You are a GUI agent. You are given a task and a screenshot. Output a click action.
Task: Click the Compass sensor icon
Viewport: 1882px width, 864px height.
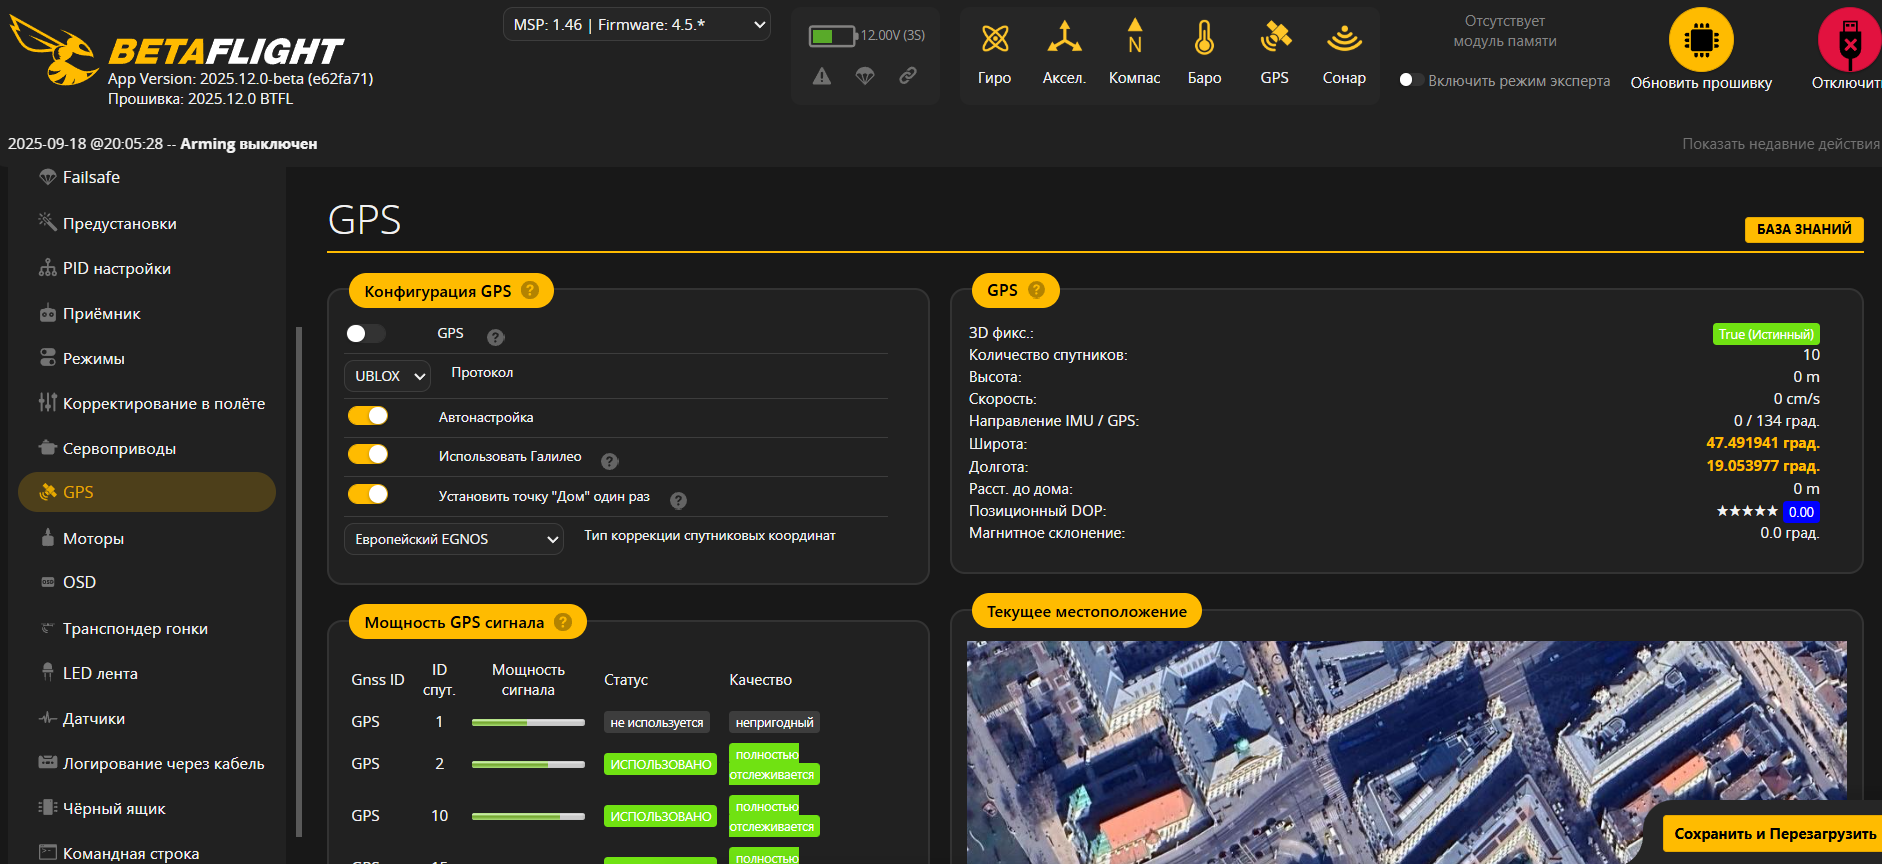point(1134,39)
